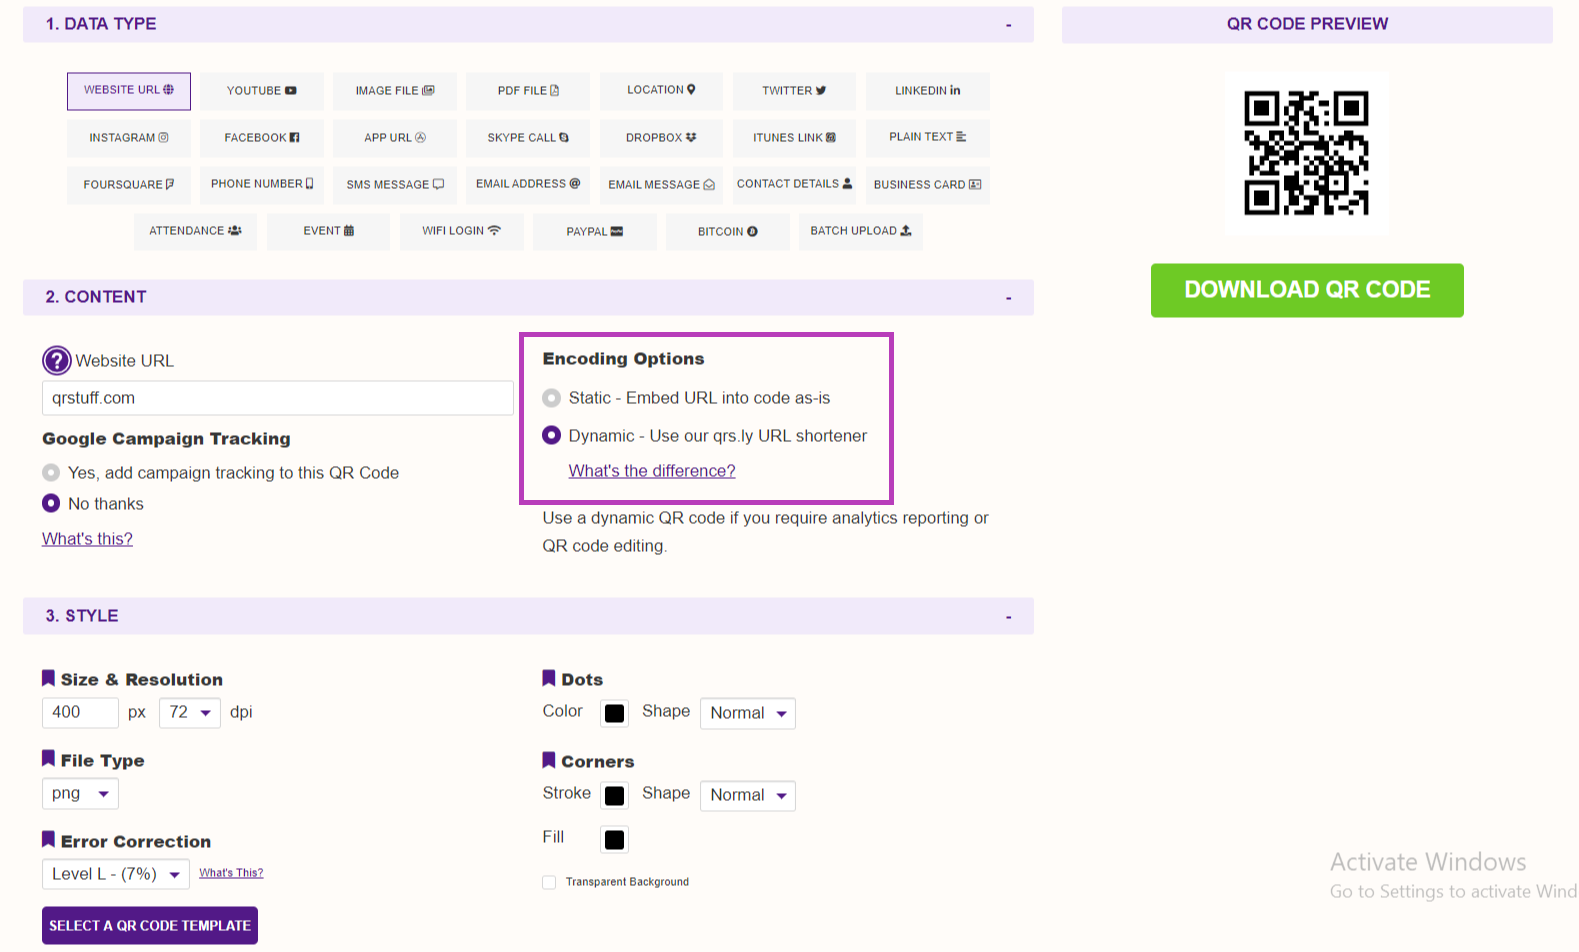The width and height of the screenshot is (1579, 952).
Task: Choose PDF File data type
Action: click(x=528, y=91)
